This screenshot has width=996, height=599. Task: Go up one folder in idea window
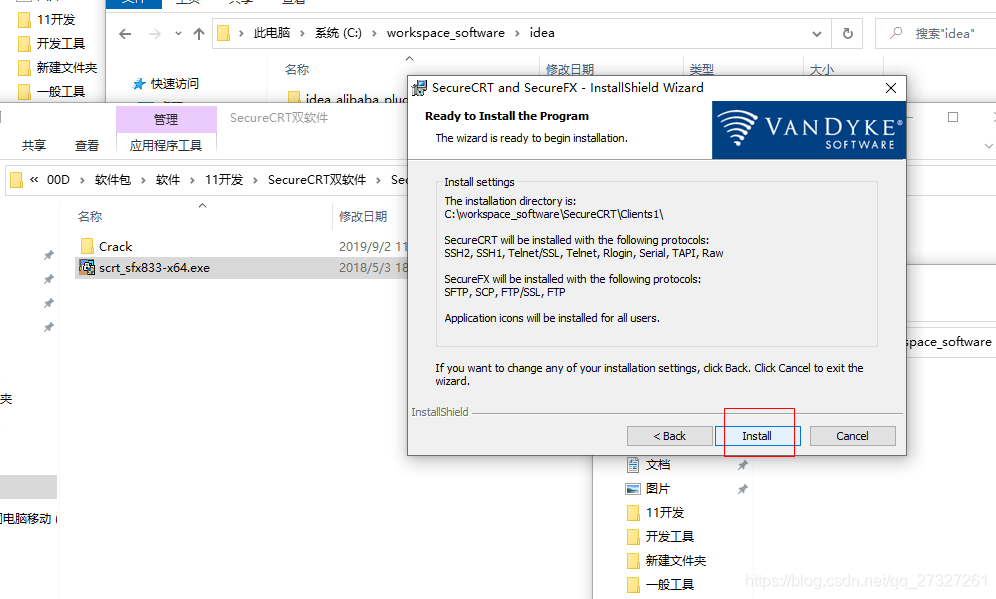[199, 34]
